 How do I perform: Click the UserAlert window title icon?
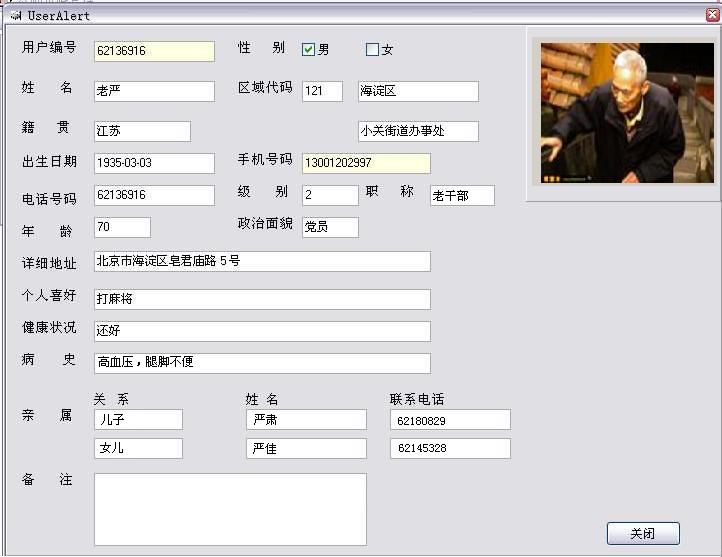[x=16, y=16]
